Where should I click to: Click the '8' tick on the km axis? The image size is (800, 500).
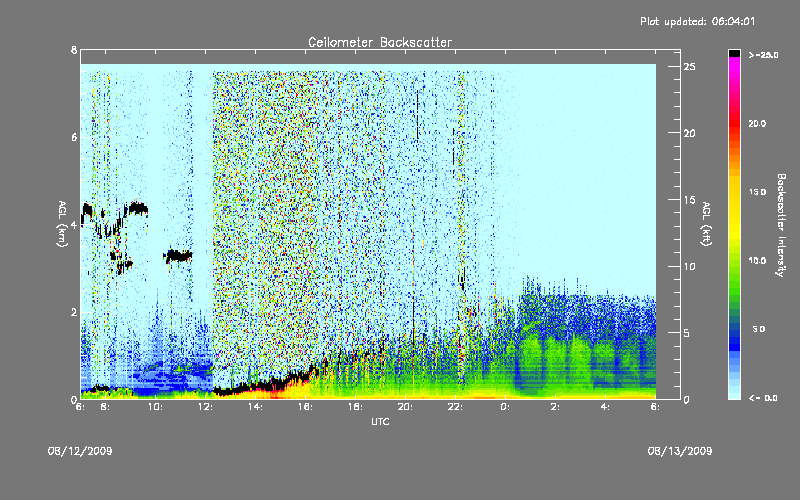[74, 50]
